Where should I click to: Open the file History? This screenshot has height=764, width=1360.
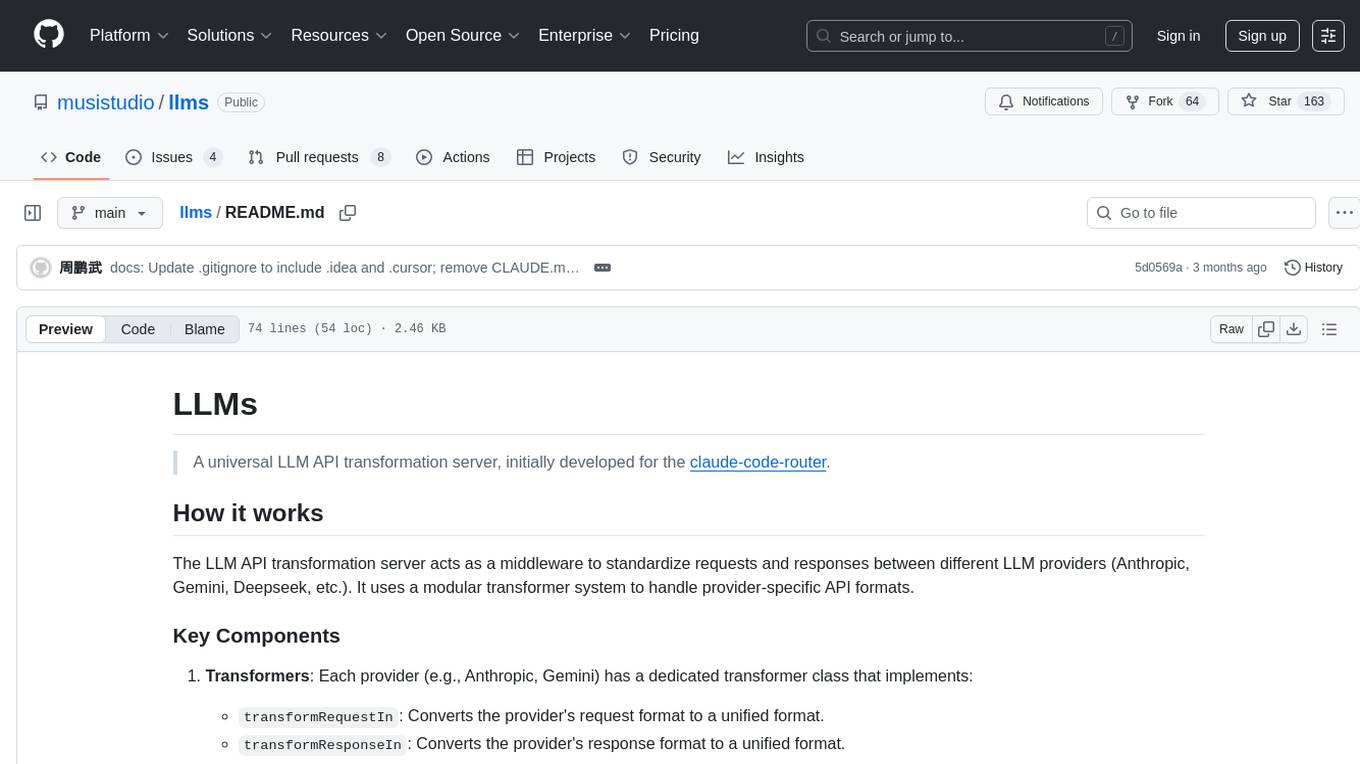1313,268
